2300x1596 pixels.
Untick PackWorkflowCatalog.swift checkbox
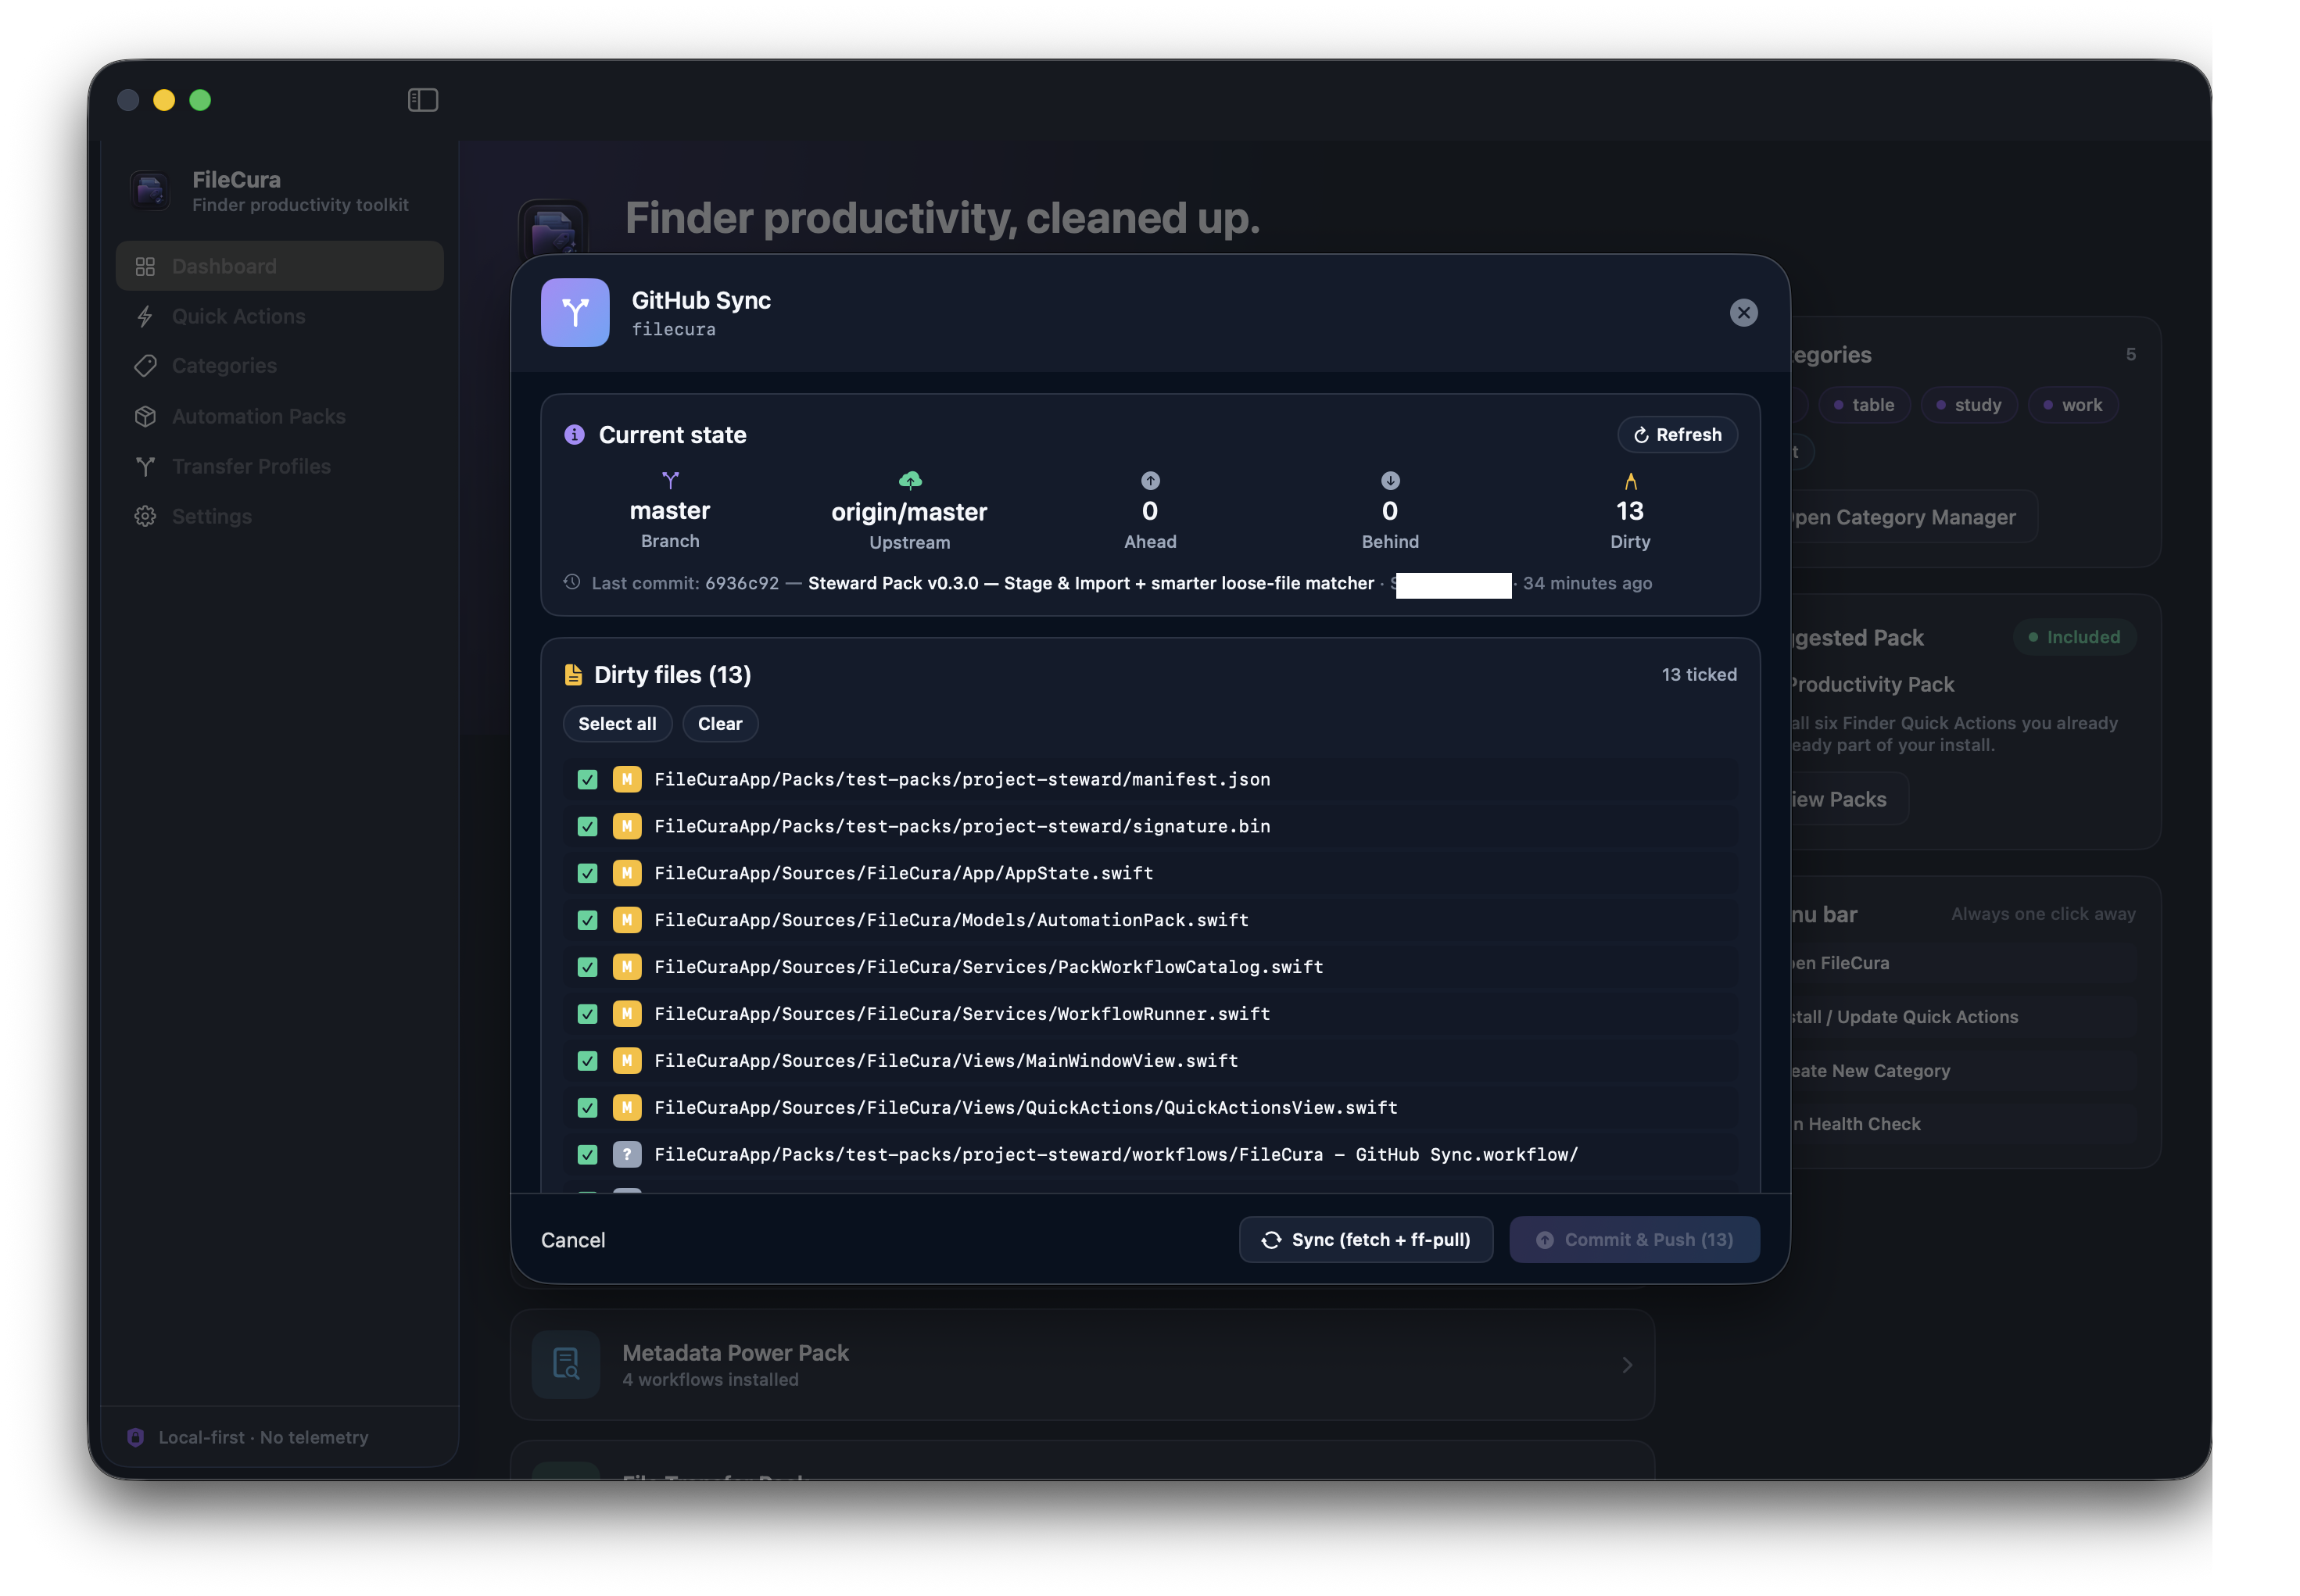pyautogui.click(x=587, y=967)
